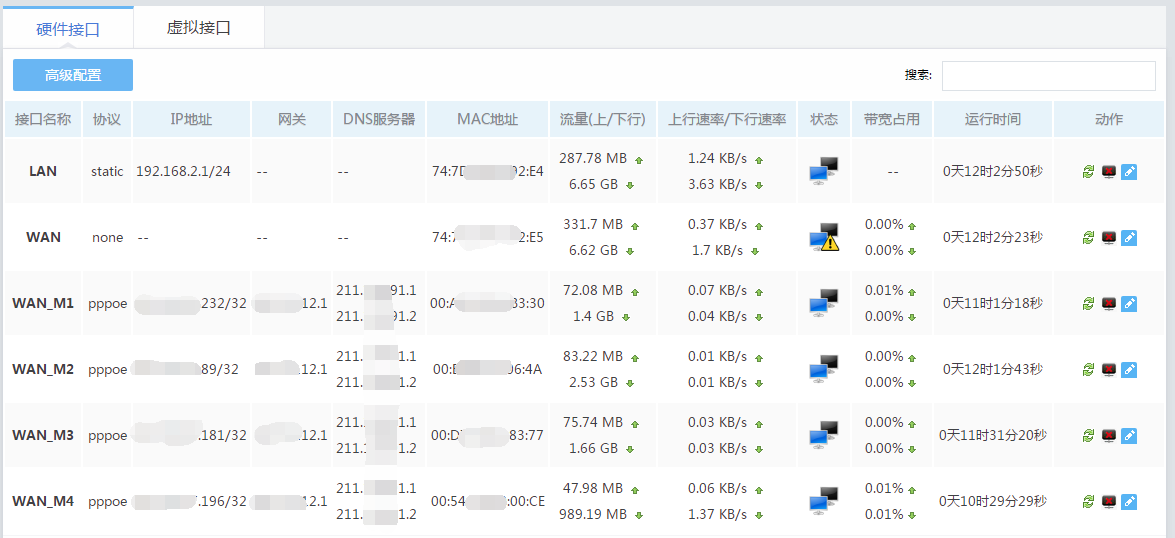Edit the WAN_M3 interface settings

[1129, 436]
